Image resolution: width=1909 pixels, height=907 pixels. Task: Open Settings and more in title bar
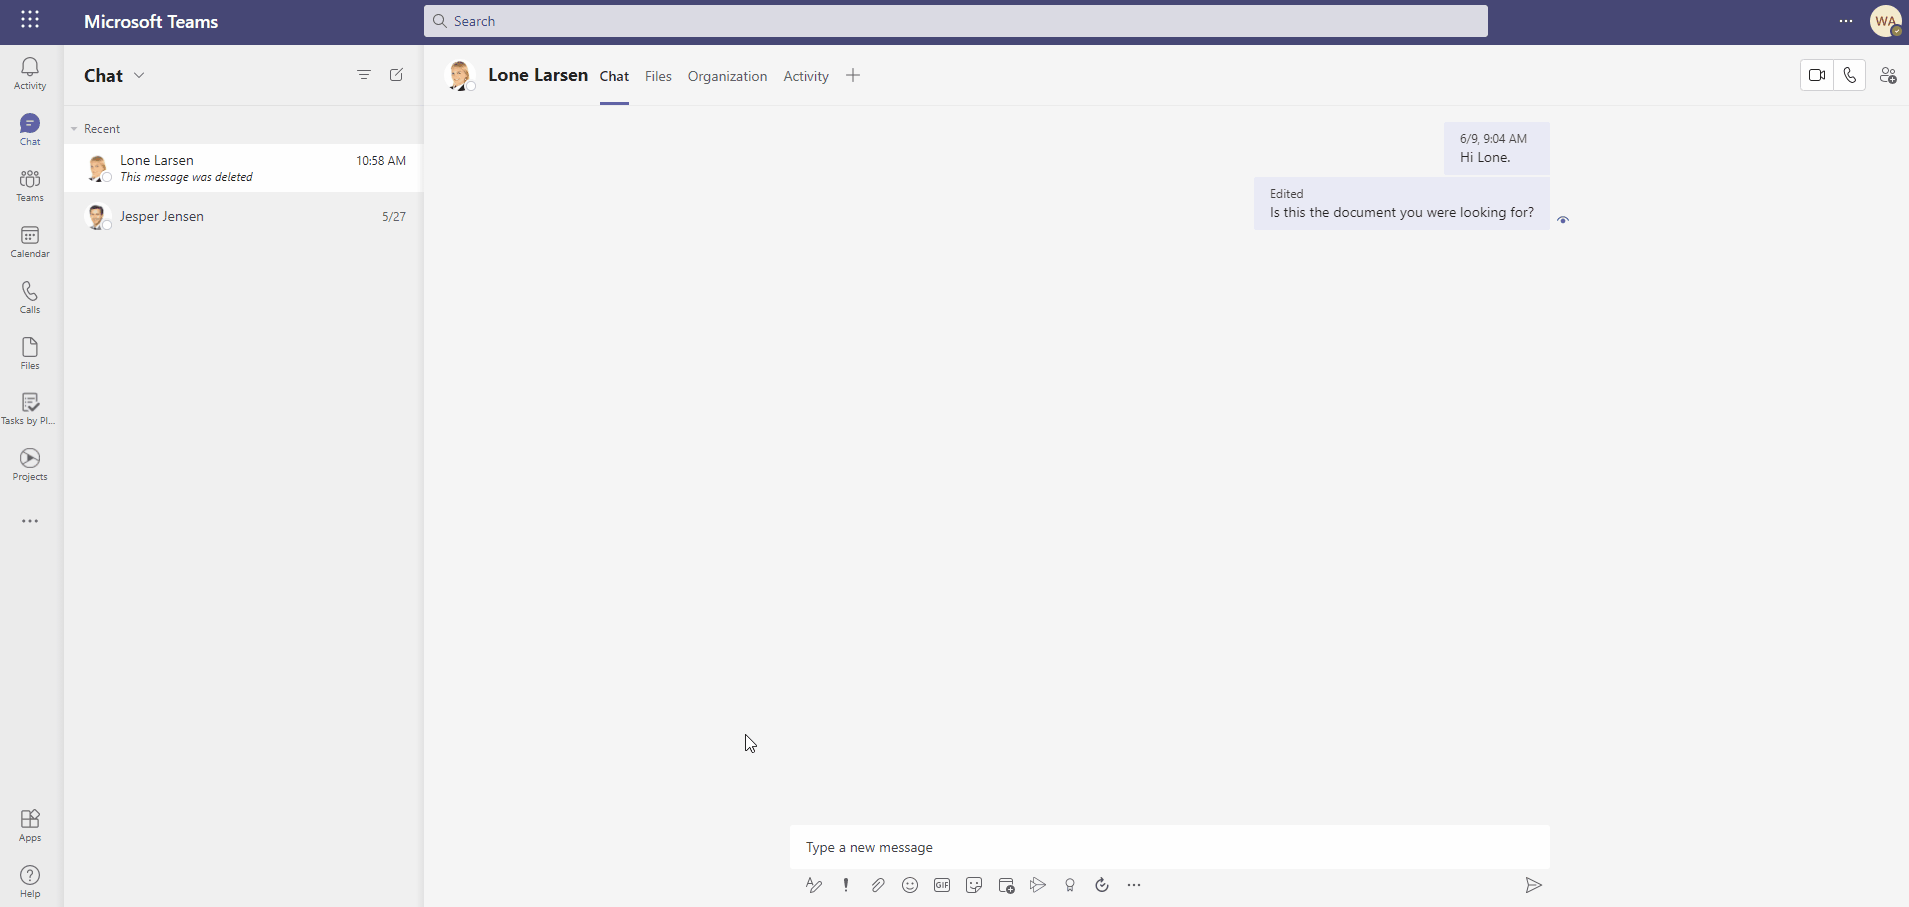pos(1846,21)
